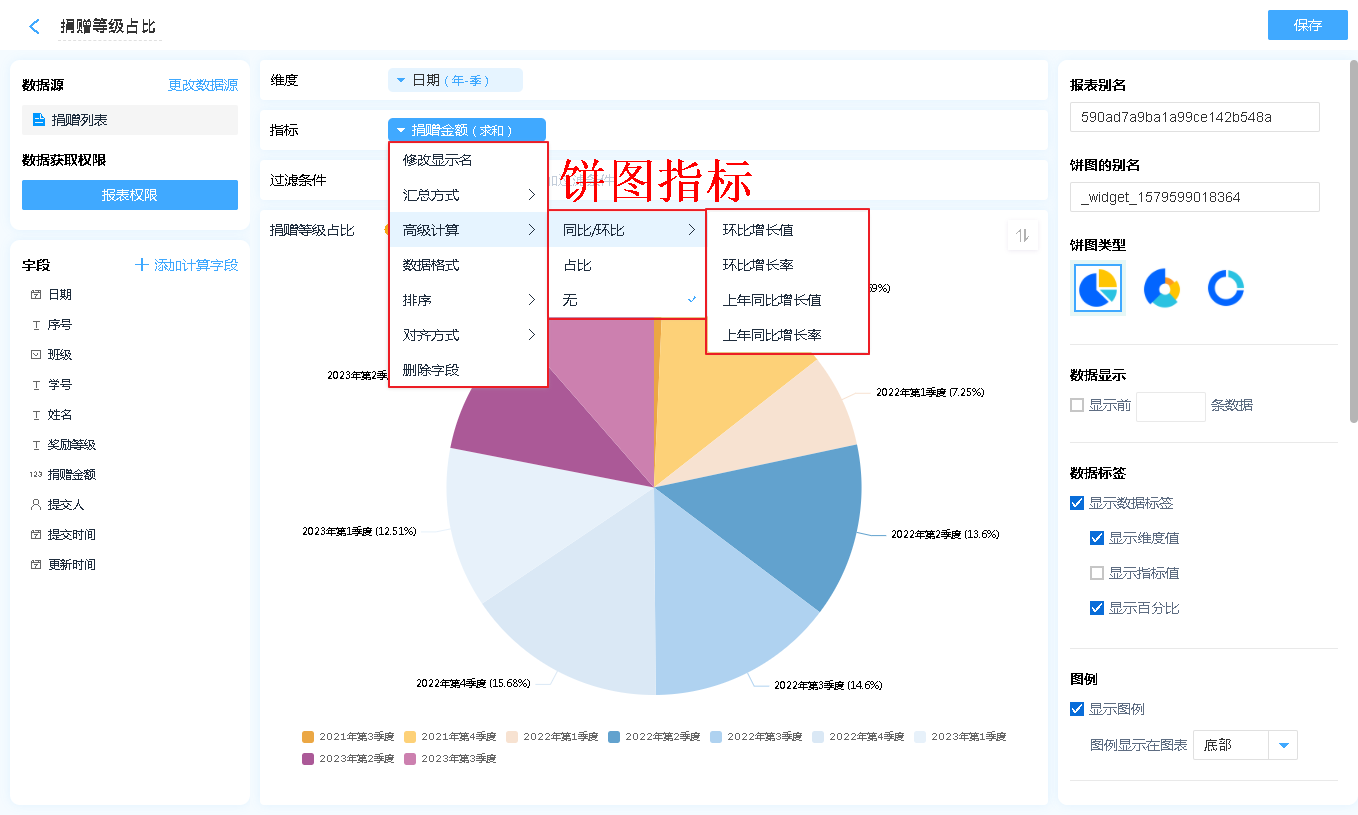Screen dimensions: 1358x815
Task: Open the legend position 底部 dropdown
Action: 1282,745
